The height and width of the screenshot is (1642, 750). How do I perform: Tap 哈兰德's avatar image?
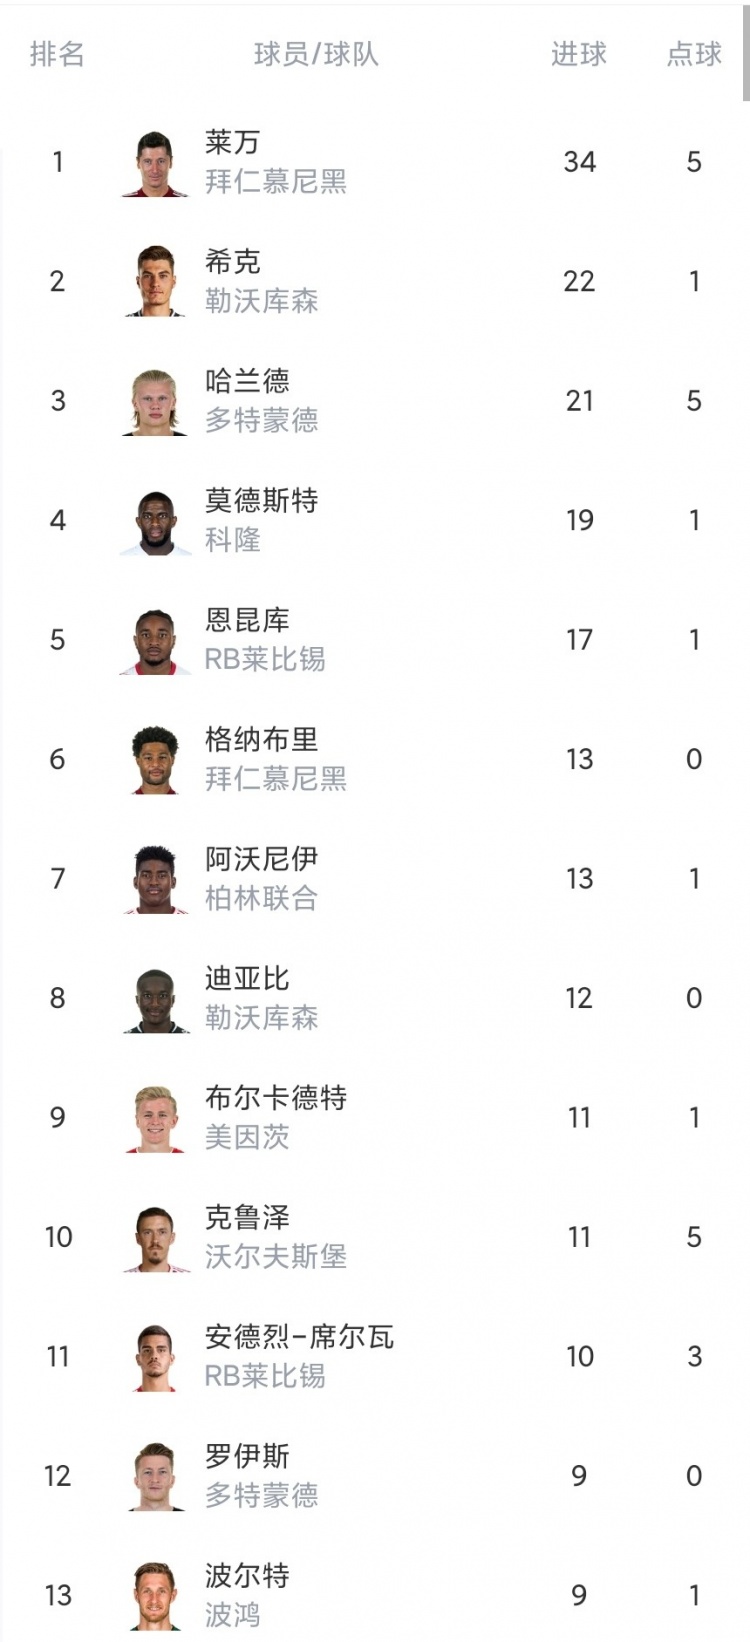(x=155, y=402)
